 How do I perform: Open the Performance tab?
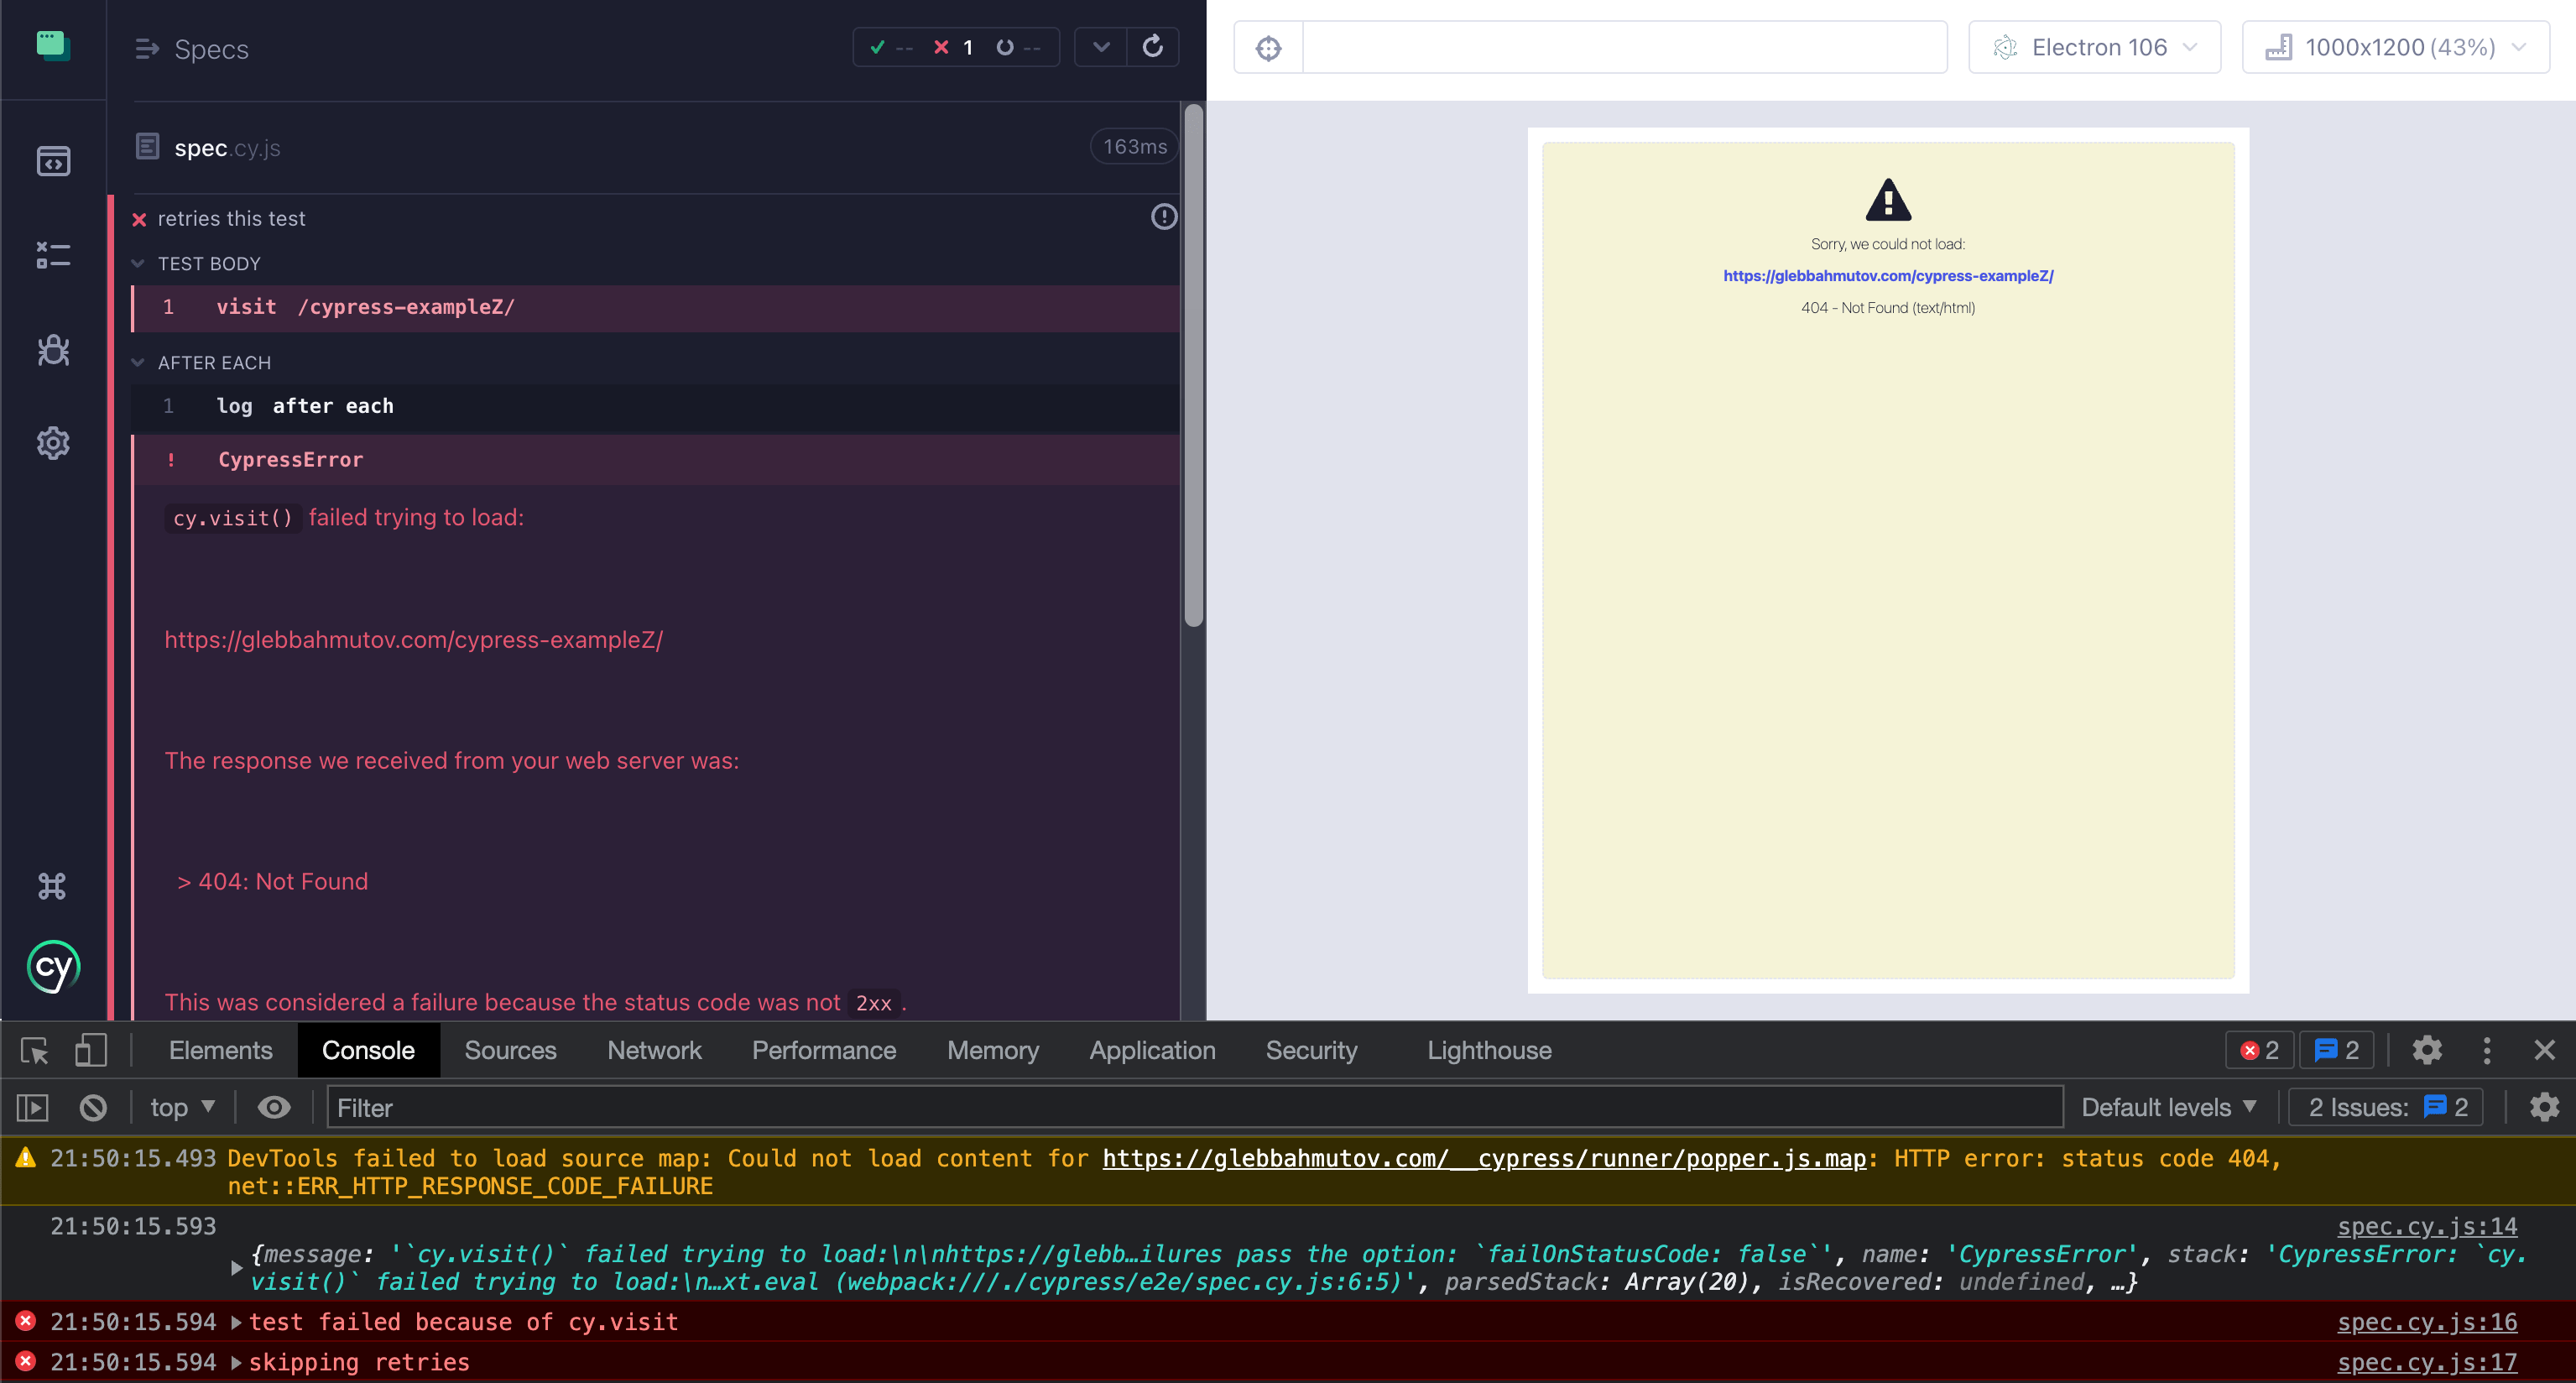824,1050
